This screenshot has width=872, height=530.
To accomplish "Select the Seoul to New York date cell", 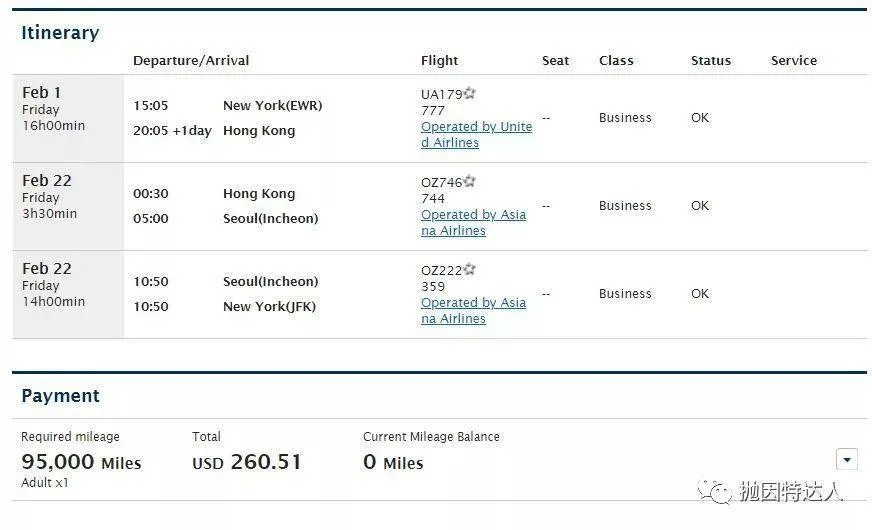I will [68, 294].
